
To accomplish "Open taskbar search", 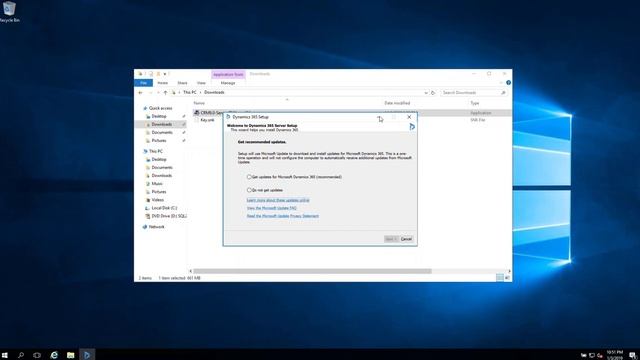I will pos(21,355).
